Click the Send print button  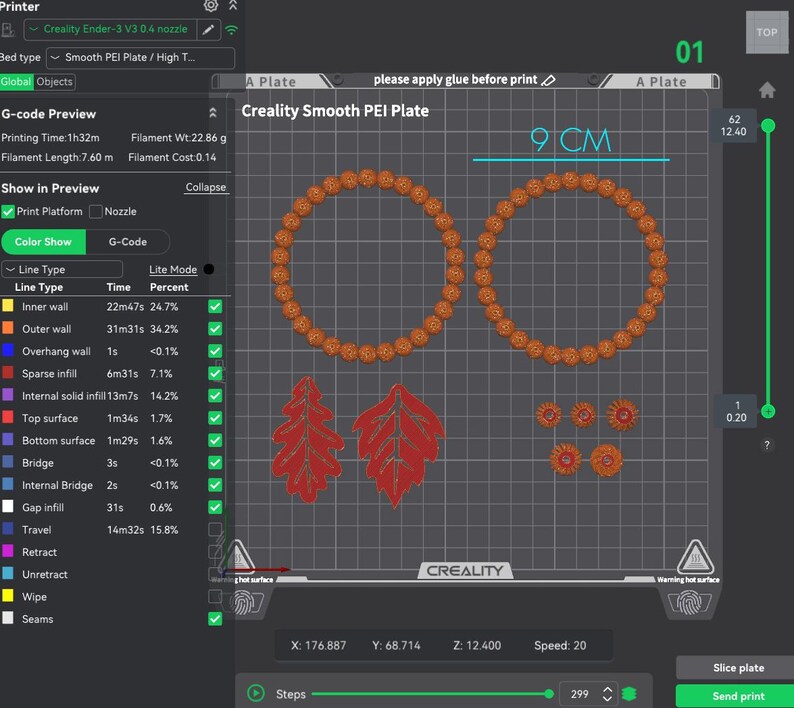point(737,696)
